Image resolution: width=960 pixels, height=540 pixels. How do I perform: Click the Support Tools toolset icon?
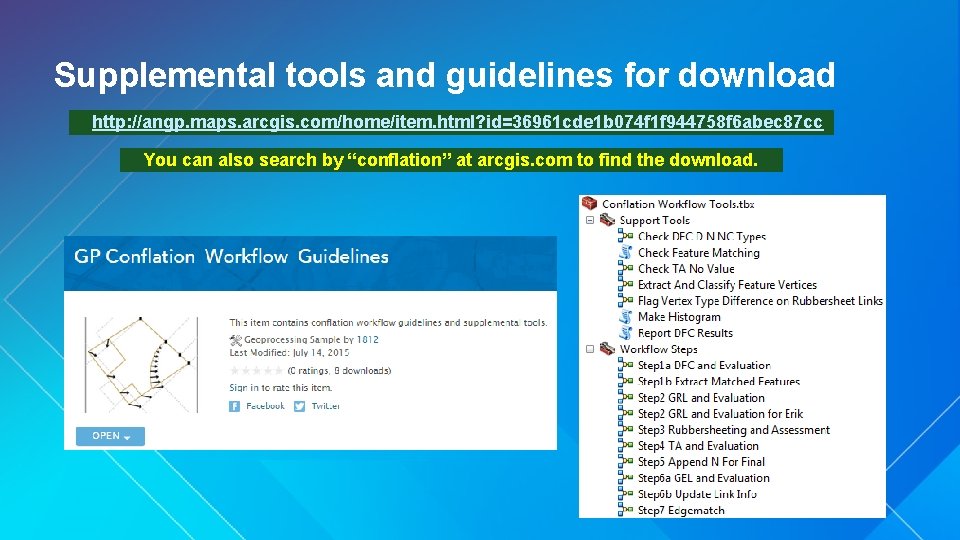tap(607, 220)
